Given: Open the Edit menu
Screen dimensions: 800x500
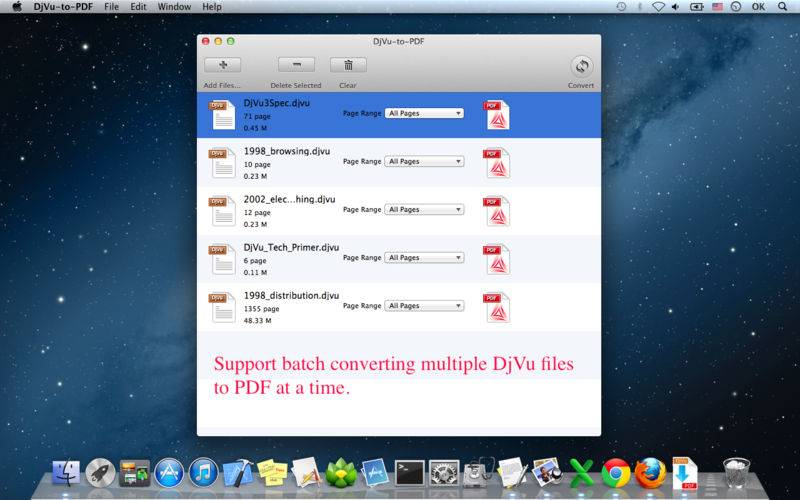Looking at the screenshot, I should [138, 7].
